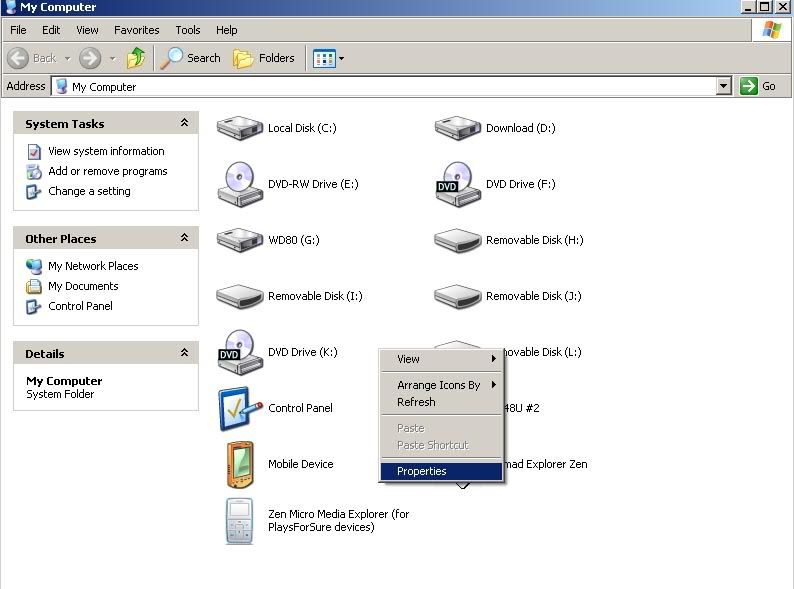
Task: Collapse the Other Places panel
Action: (184, 238)
